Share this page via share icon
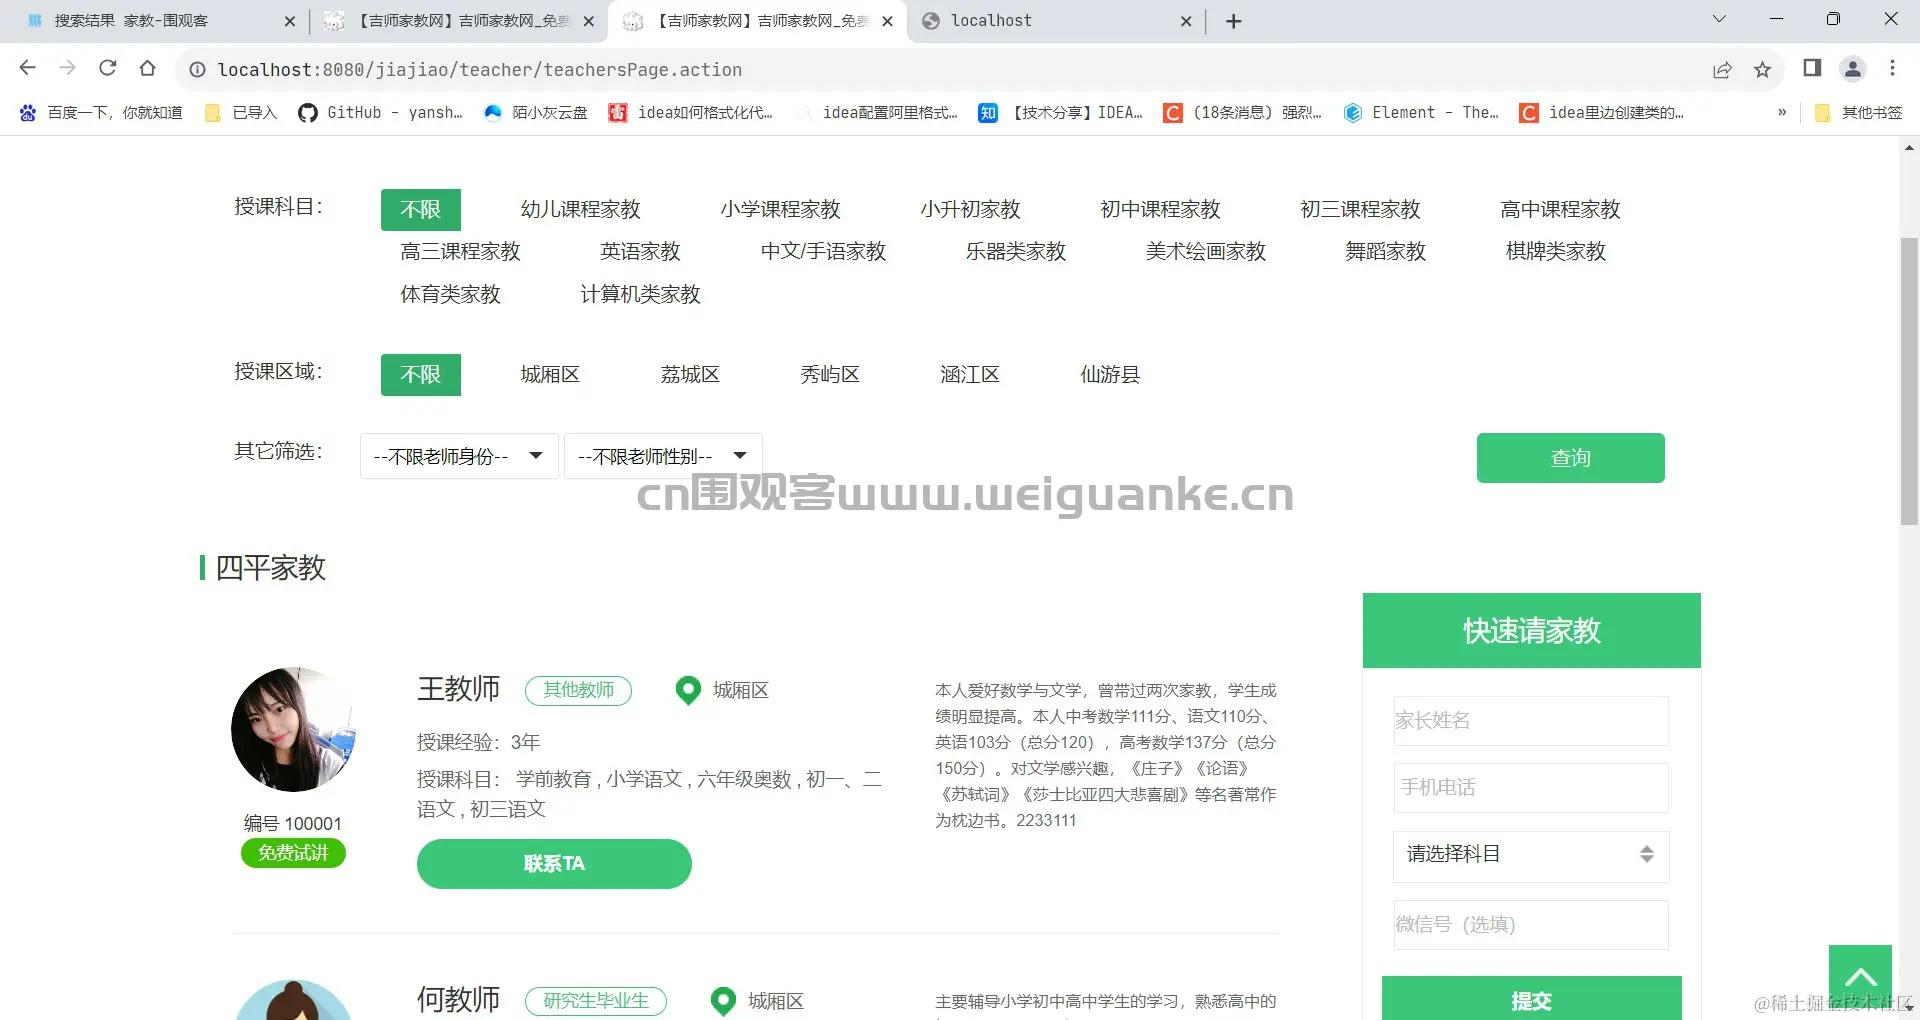Image resolution: width=1920 pixels, height=1020 pixels. click(1722, 69)
